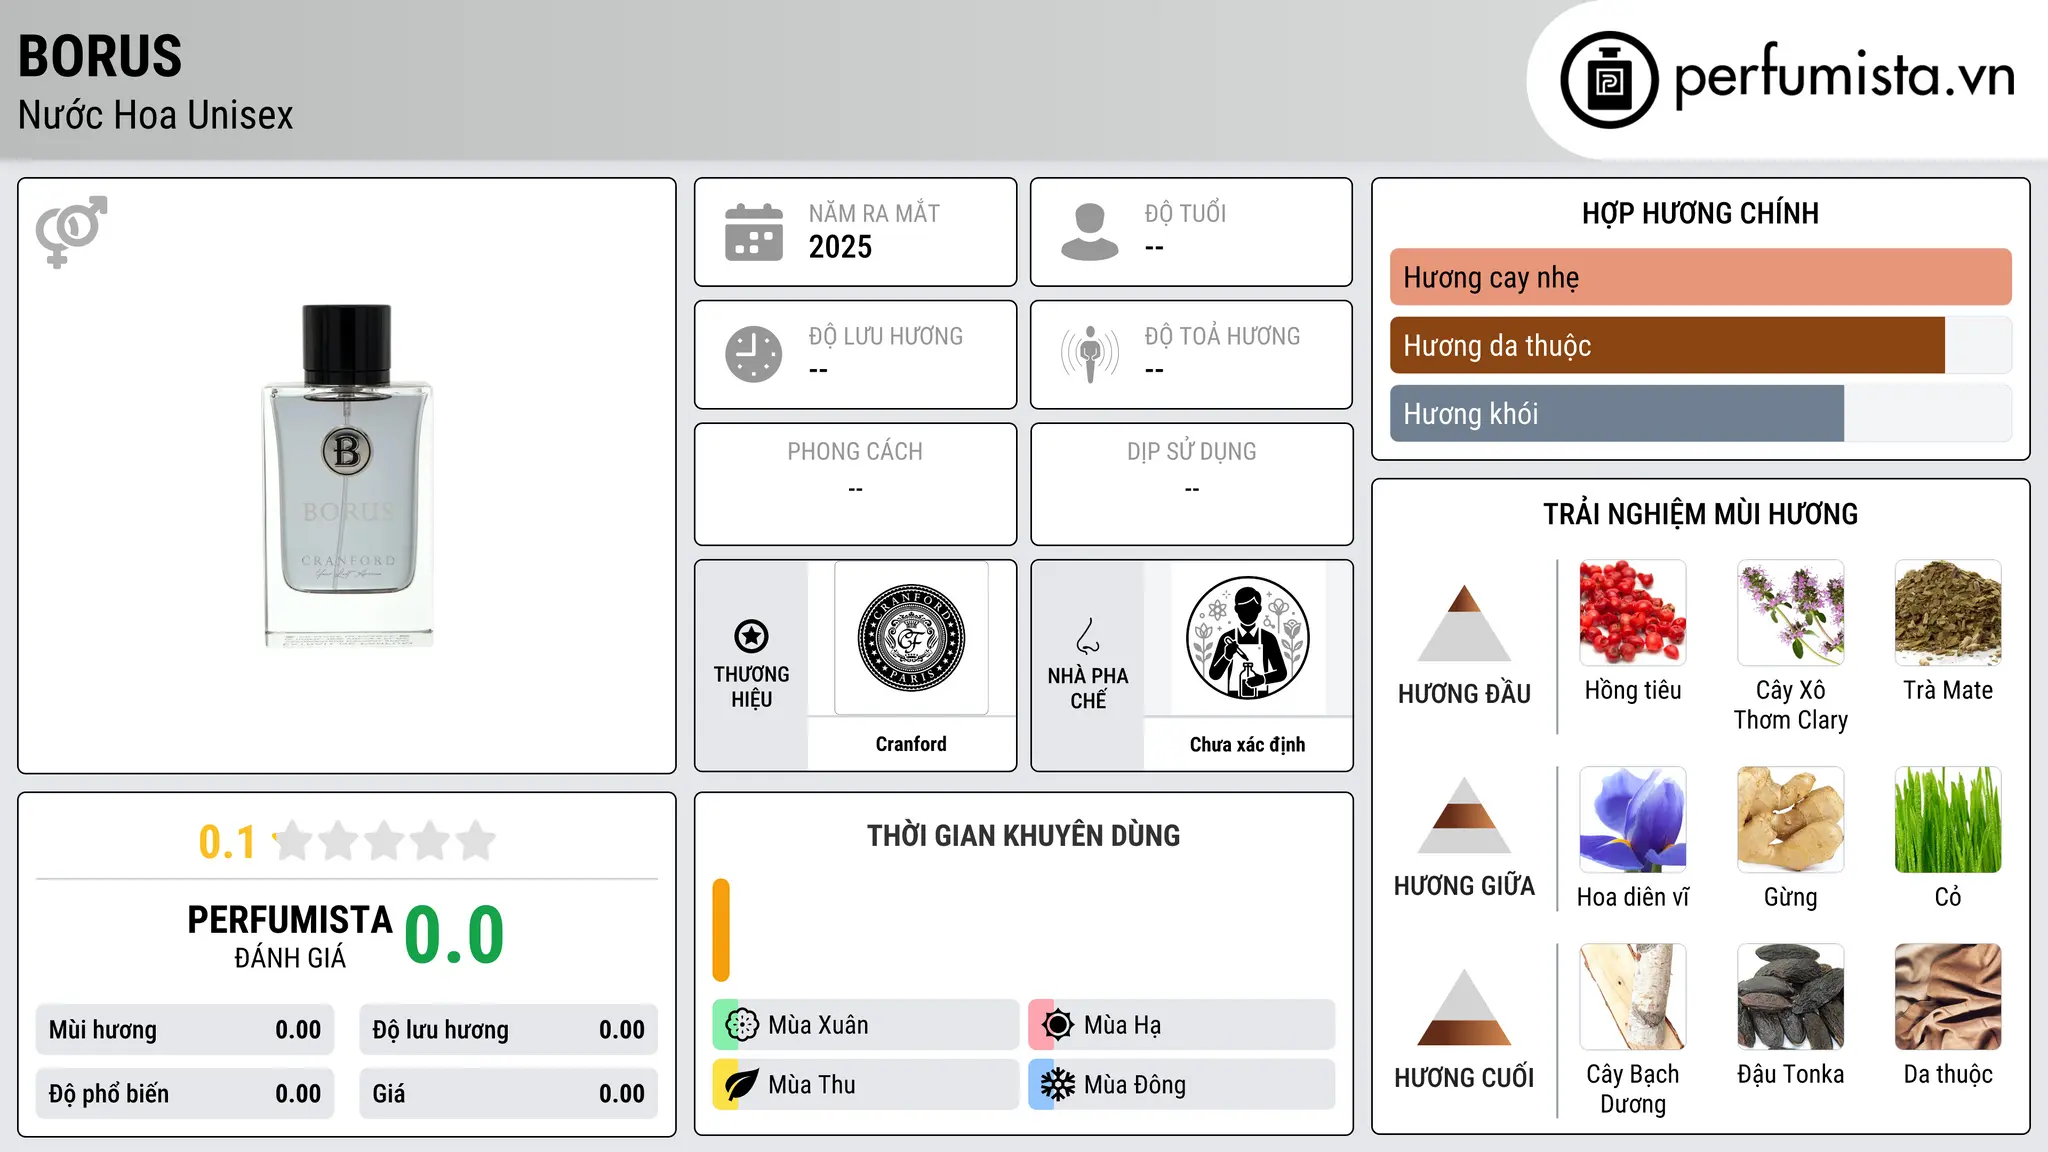Open the Cỏ note image
2048x1152 pixels.
coord(1948,820)
